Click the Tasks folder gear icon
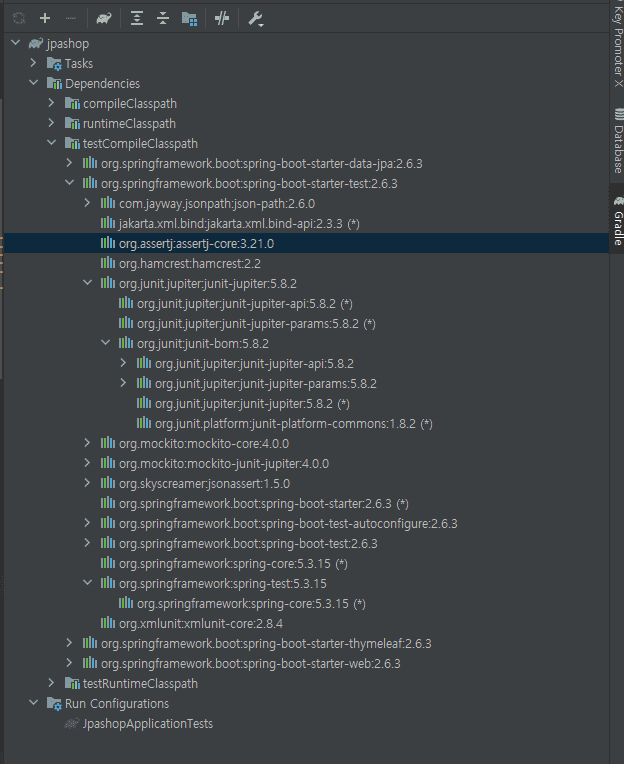This screenshot has height=764, width=624. pyautogui.click(x=54, y=63)
